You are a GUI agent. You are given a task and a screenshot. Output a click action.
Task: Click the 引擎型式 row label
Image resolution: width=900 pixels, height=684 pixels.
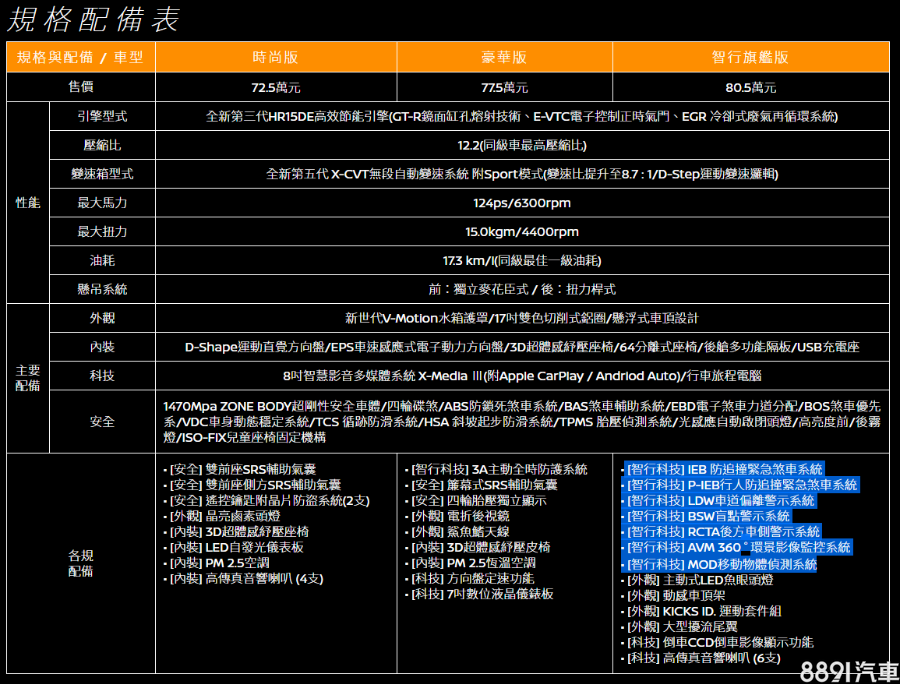pyautogui.click(x=102, y=116)
